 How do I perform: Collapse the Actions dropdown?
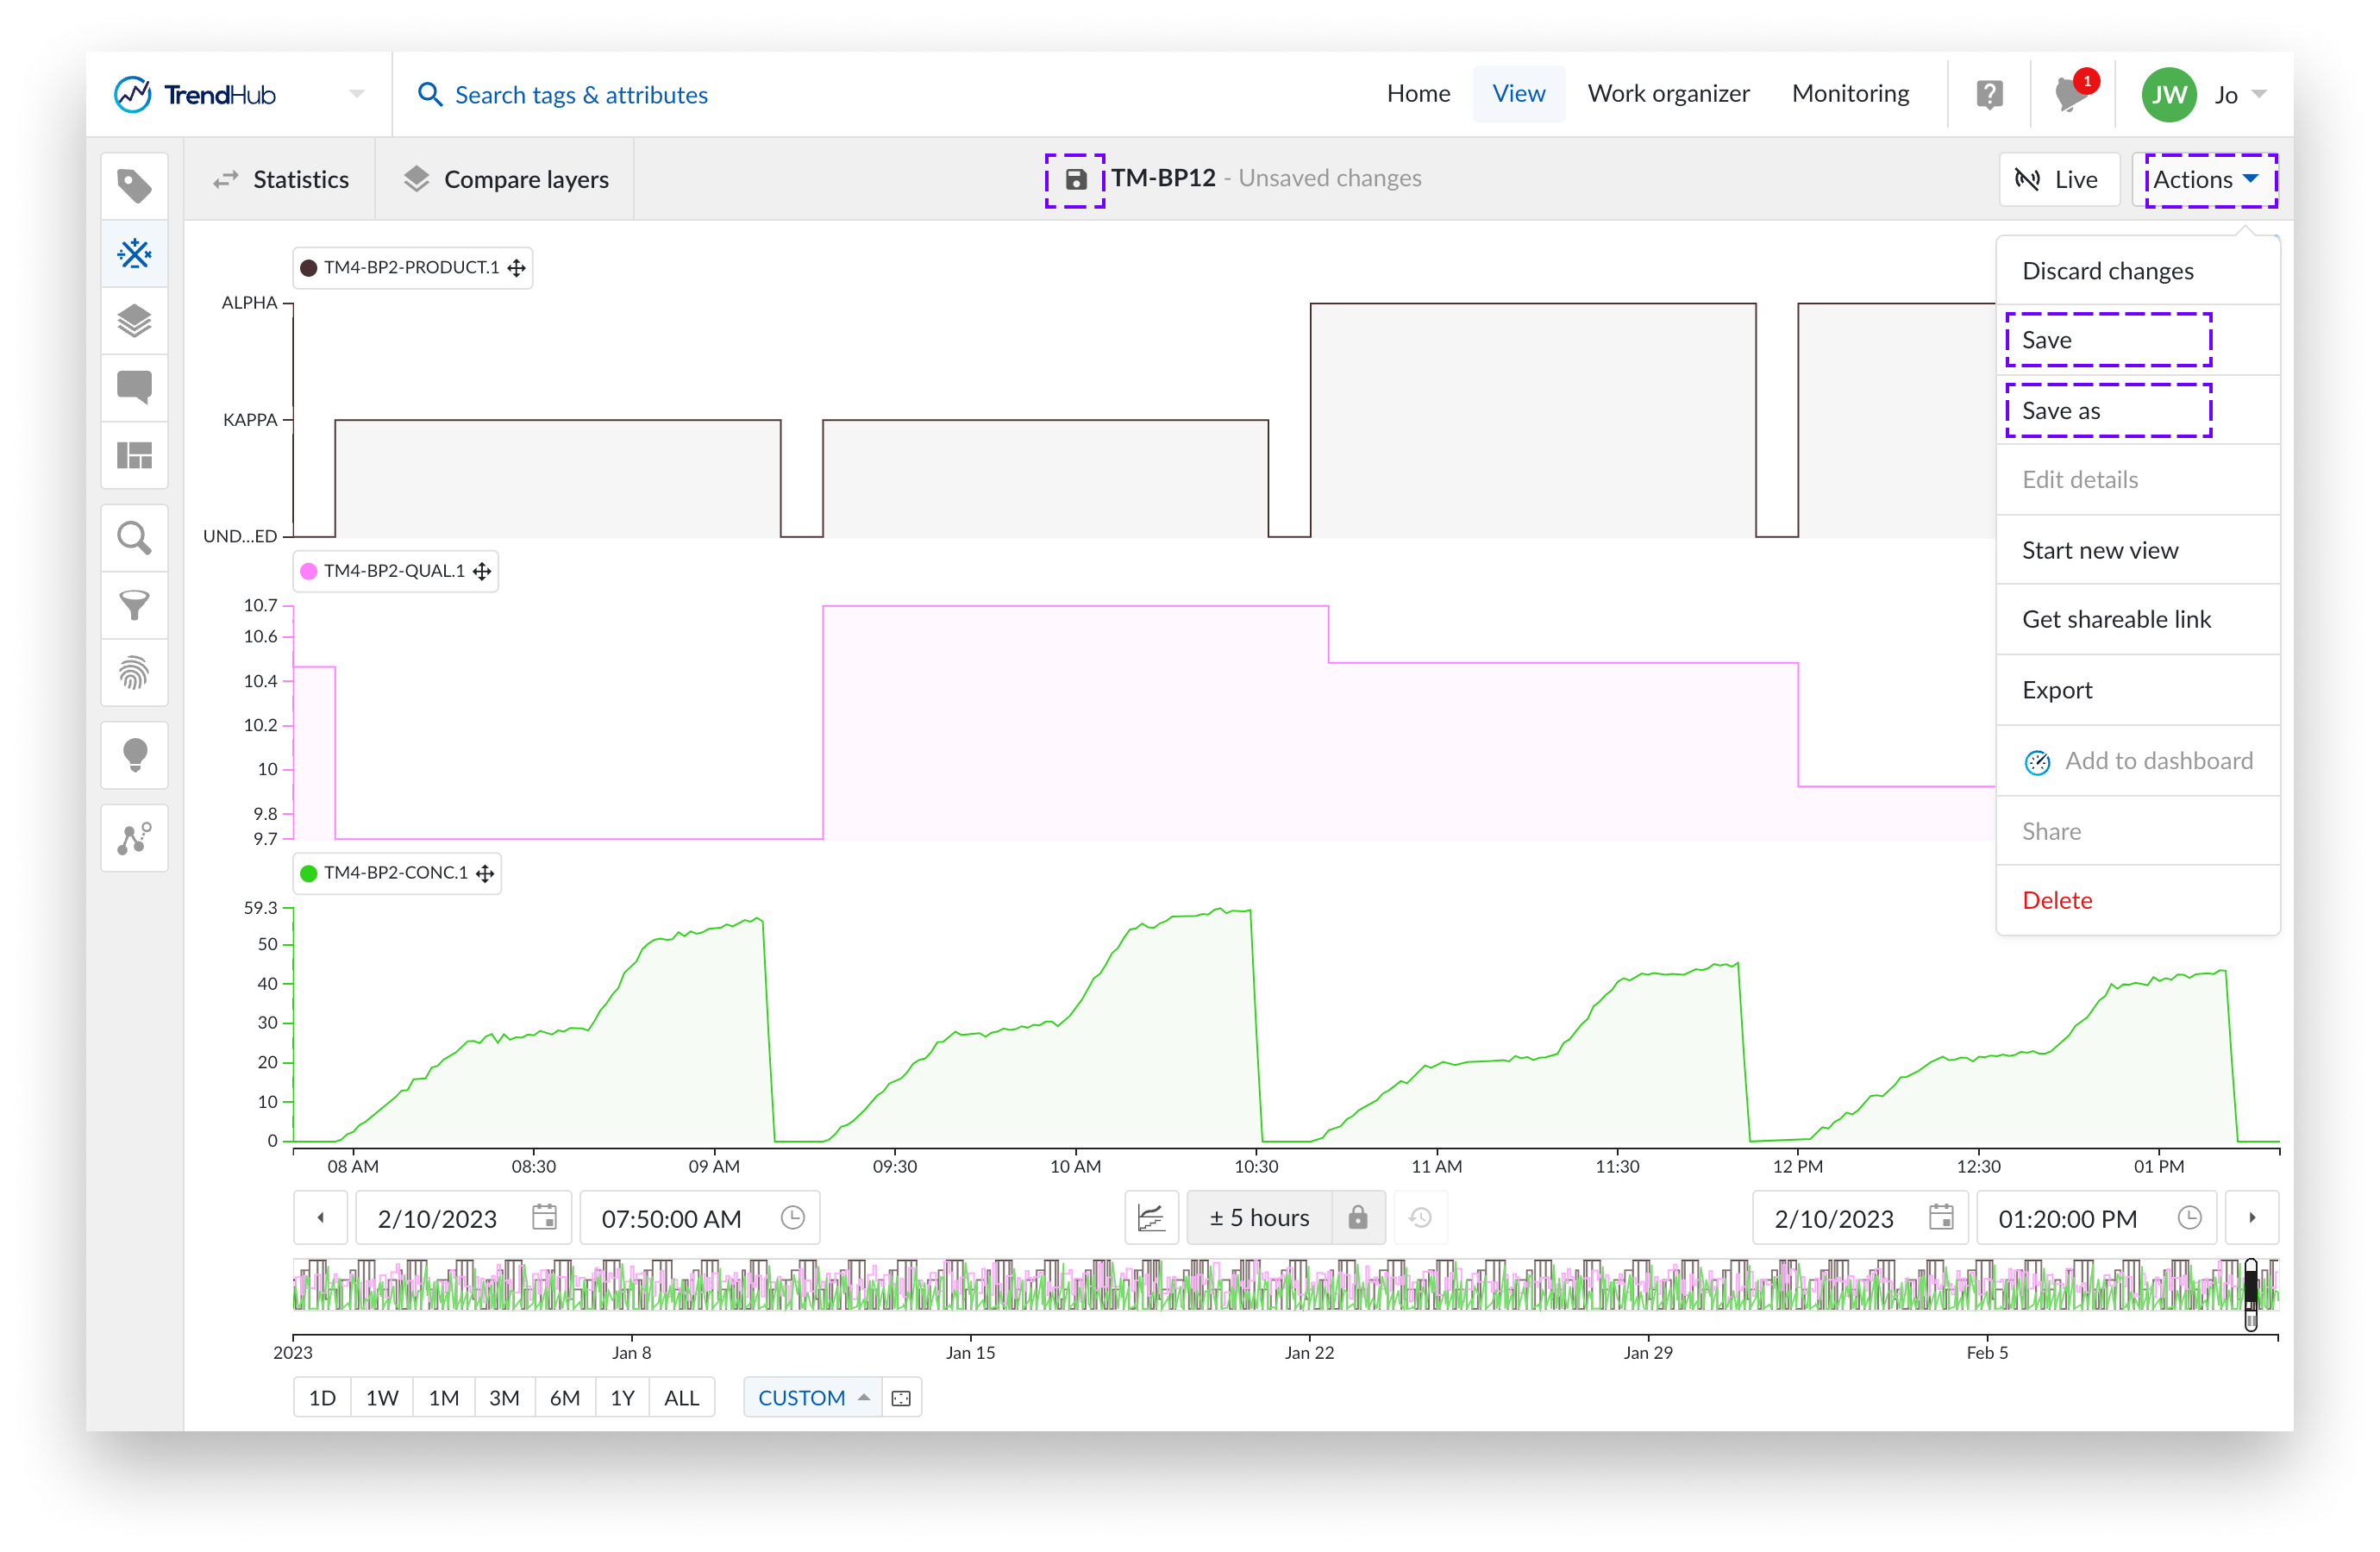coord(2205,180)
